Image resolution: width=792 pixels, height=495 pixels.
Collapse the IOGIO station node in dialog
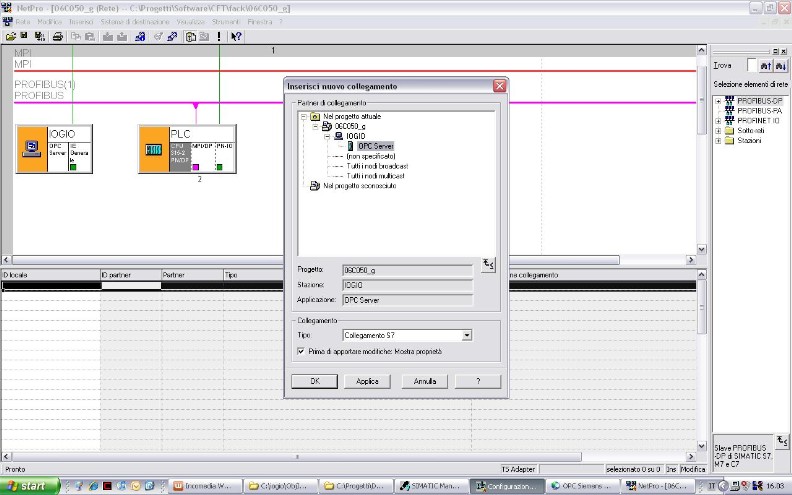click(327, 136)
